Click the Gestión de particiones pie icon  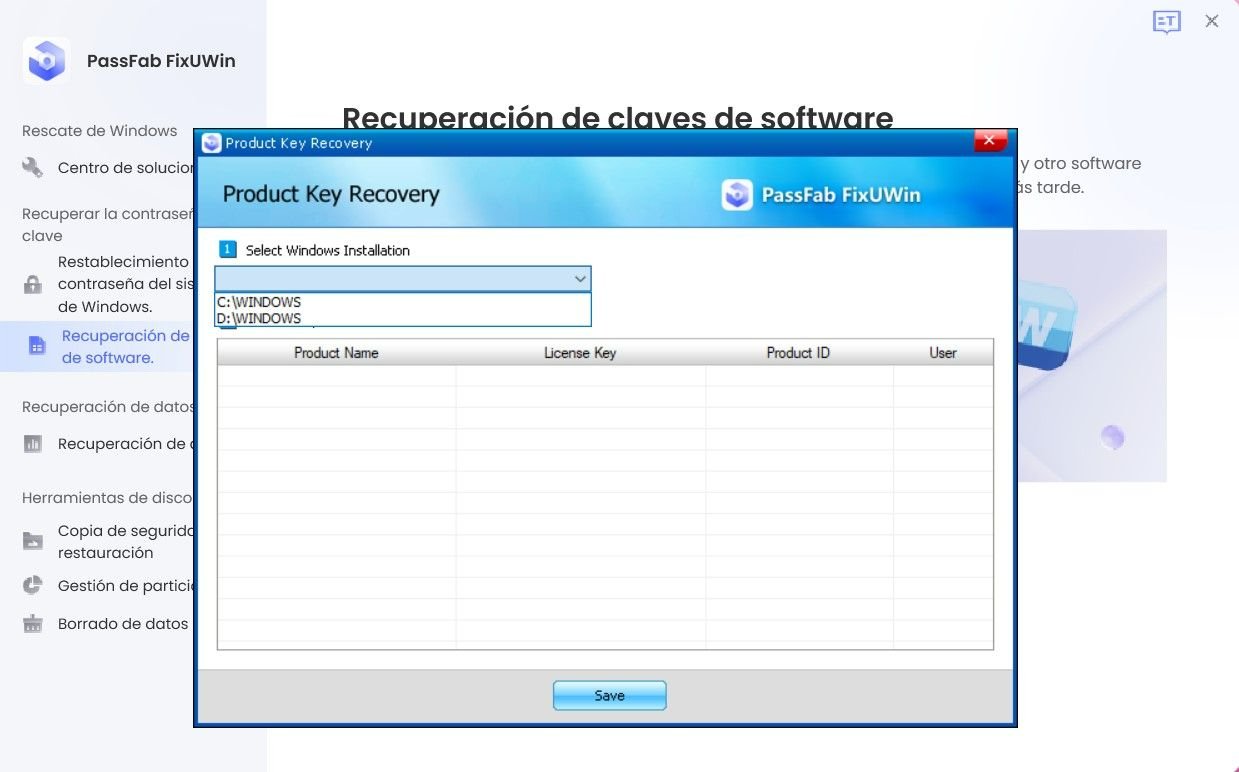31,585
